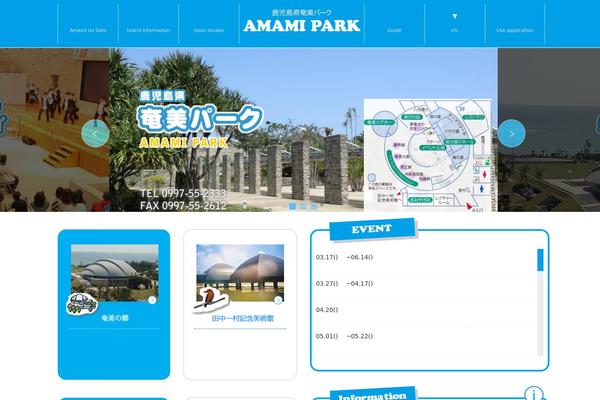Click the EVENT list scrollbar thumb
This screenshot has width=600, height=400.
click(540, 260)
